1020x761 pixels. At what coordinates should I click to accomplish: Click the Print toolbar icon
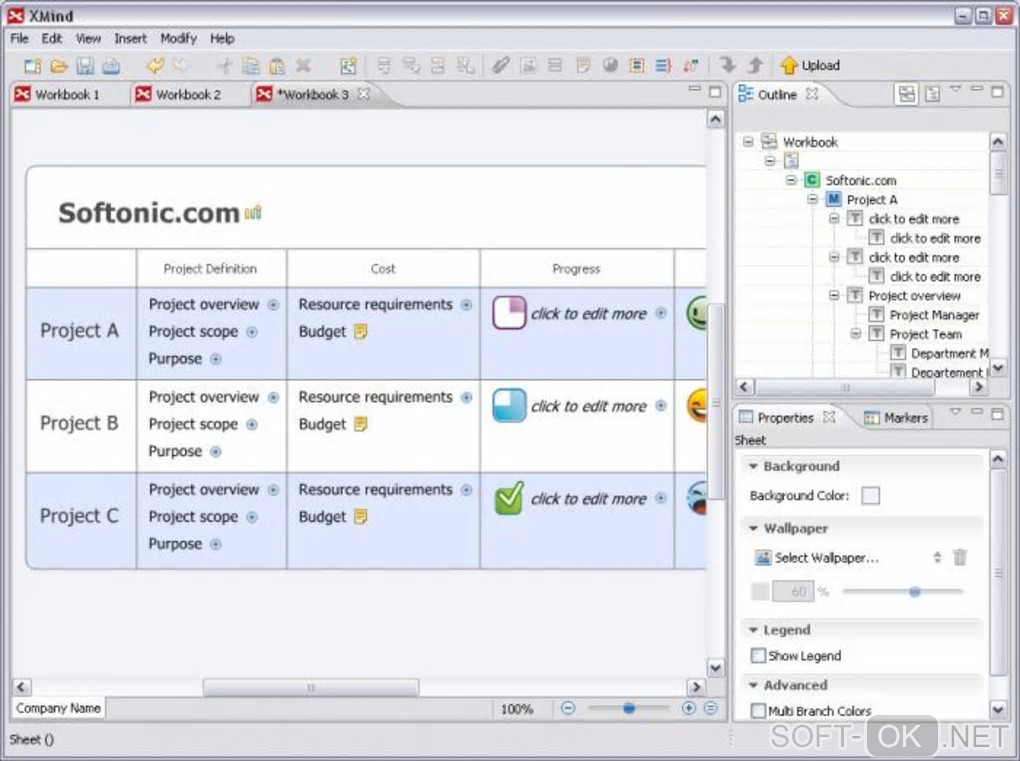pos(111,65)
